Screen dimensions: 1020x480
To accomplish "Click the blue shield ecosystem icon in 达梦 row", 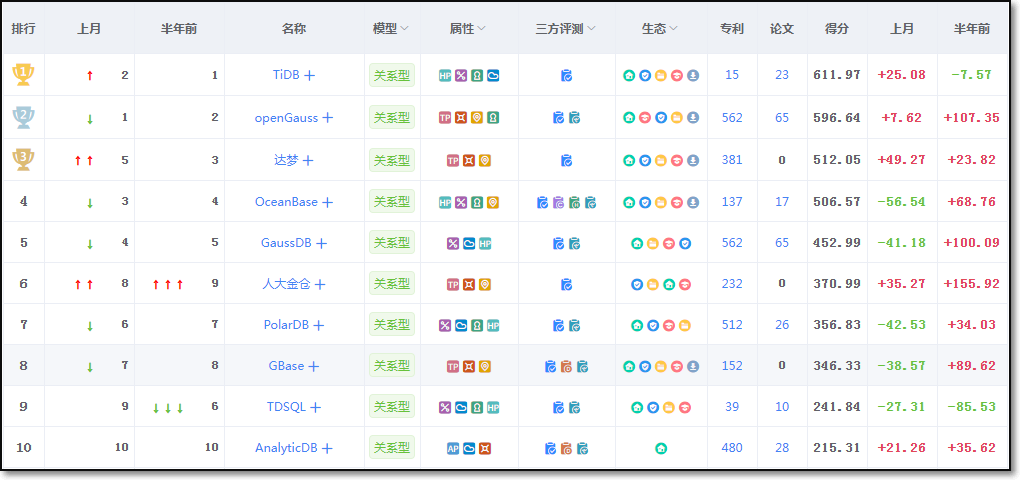I will point(645,160).
